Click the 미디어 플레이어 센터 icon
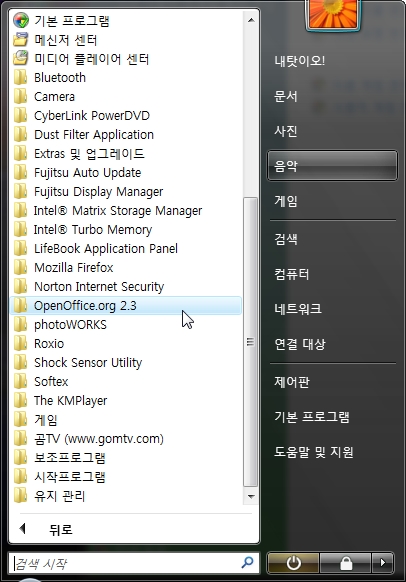Screen dimensions: 406x582 coord(21,58)
